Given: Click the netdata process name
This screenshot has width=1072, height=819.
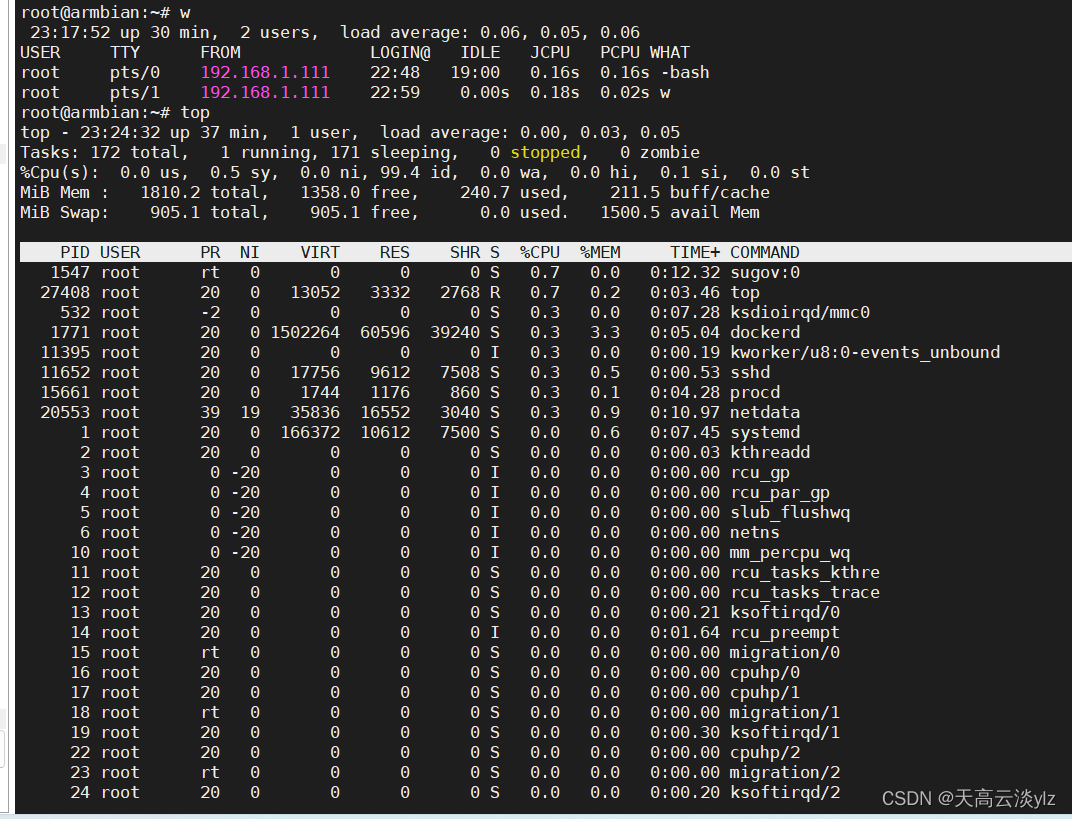Looking at the screenshot, I should 764,412.
